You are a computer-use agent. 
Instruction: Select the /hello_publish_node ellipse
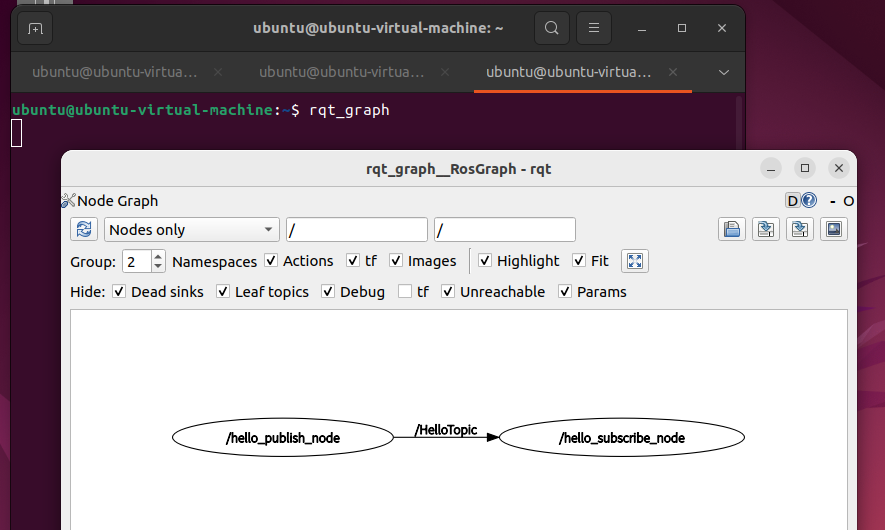point(283,437)
